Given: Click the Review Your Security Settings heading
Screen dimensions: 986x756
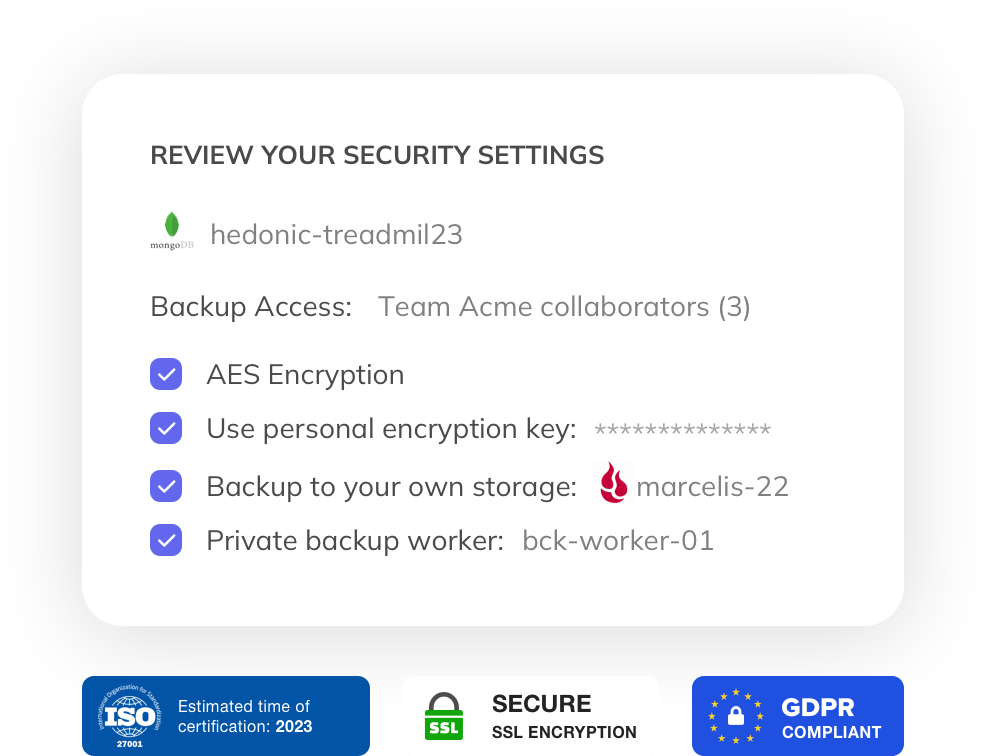Looking at the screenshot, I should tap(377, 155).
